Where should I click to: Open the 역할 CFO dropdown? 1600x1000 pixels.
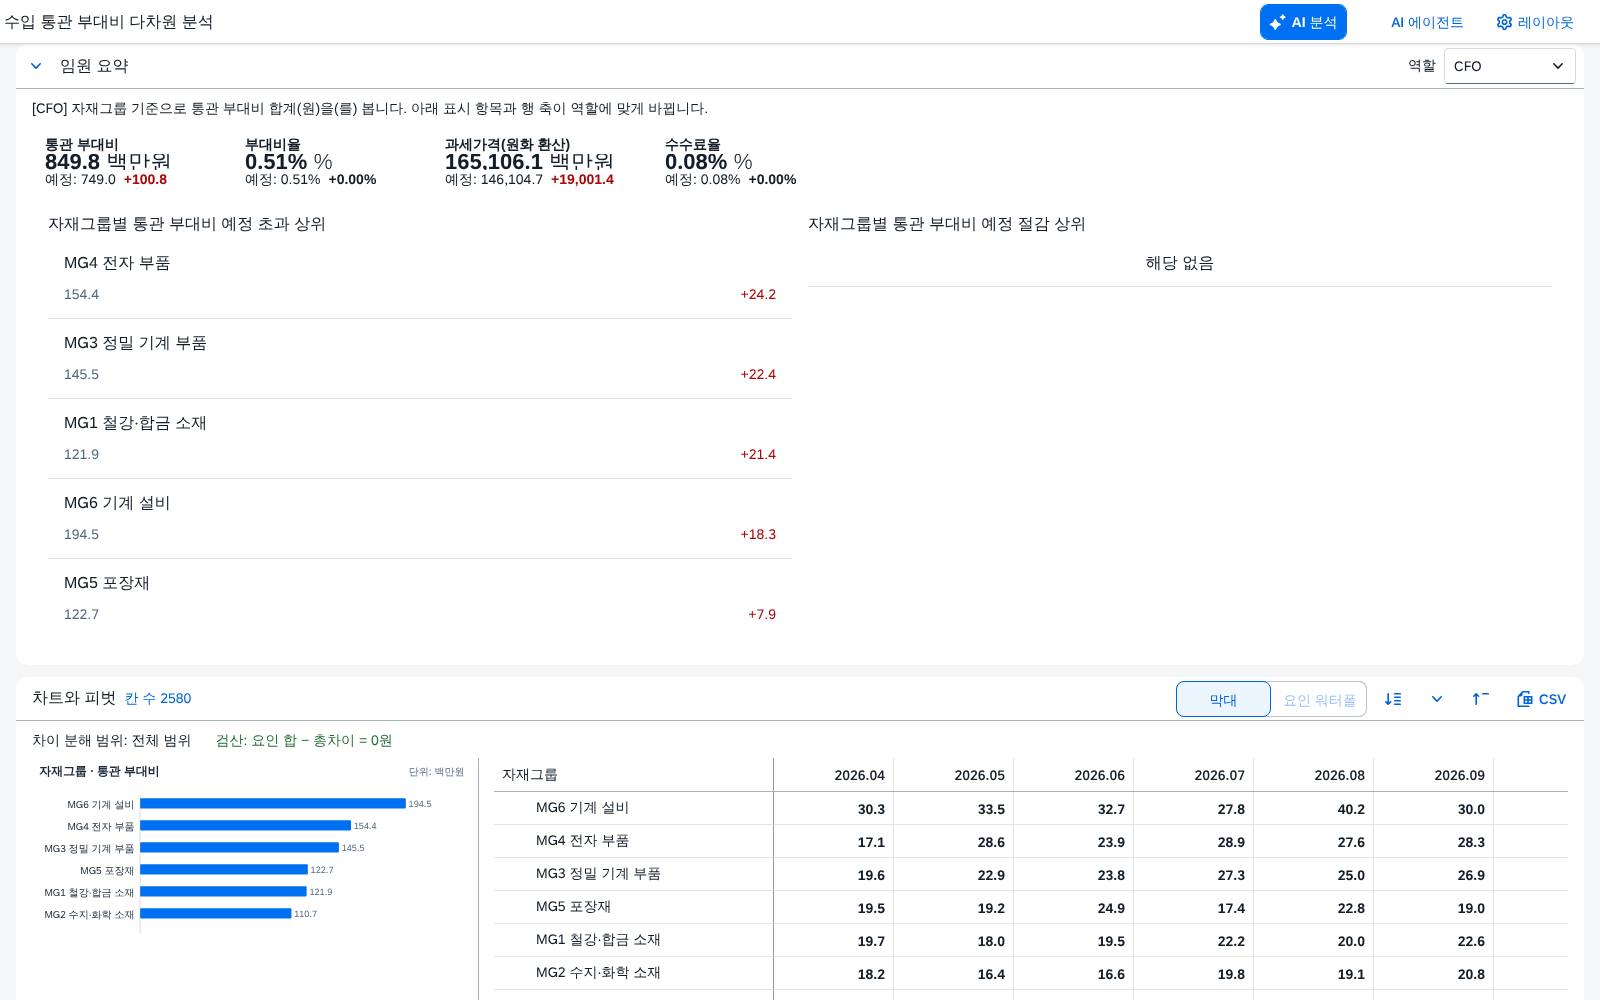1509,66
